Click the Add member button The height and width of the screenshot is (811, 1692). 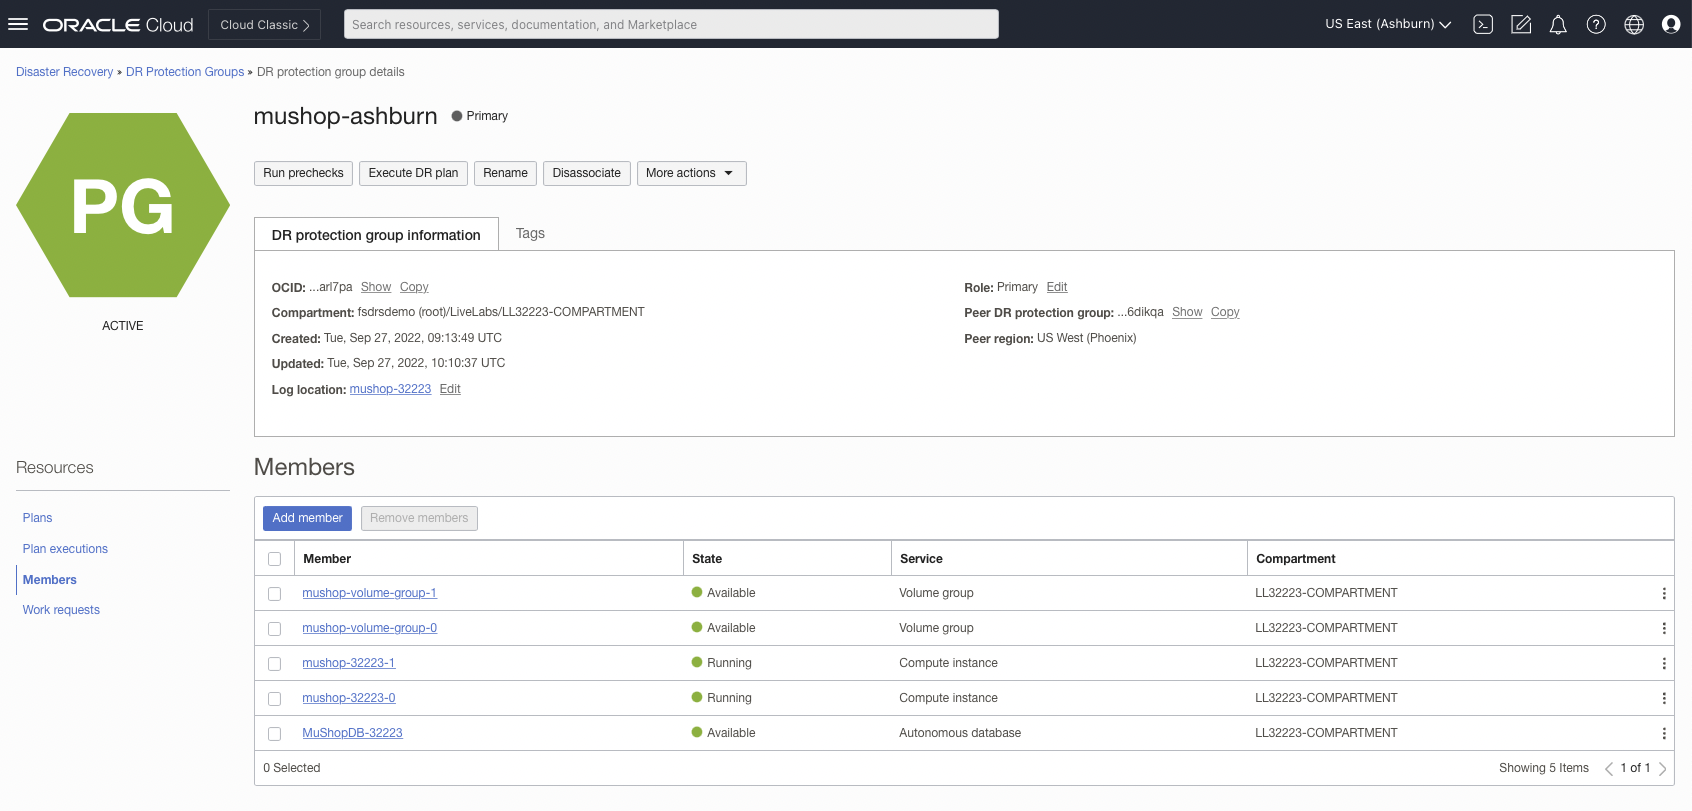(x=307, y=518)
